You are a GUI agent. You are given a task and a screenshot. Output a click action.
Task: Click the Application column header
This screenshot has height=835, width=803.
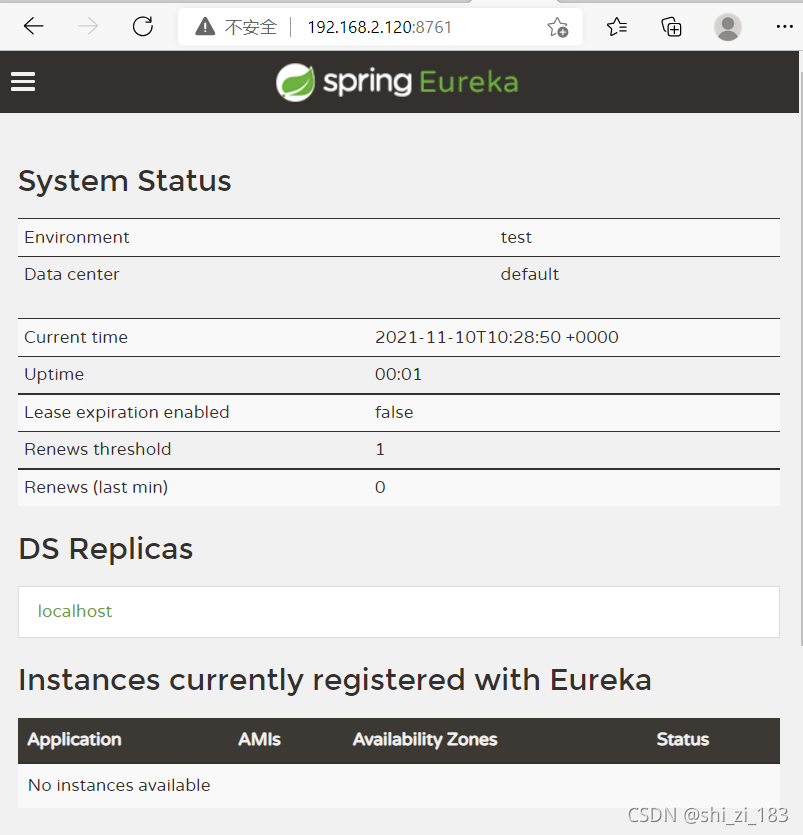click(x=74, y=739)
